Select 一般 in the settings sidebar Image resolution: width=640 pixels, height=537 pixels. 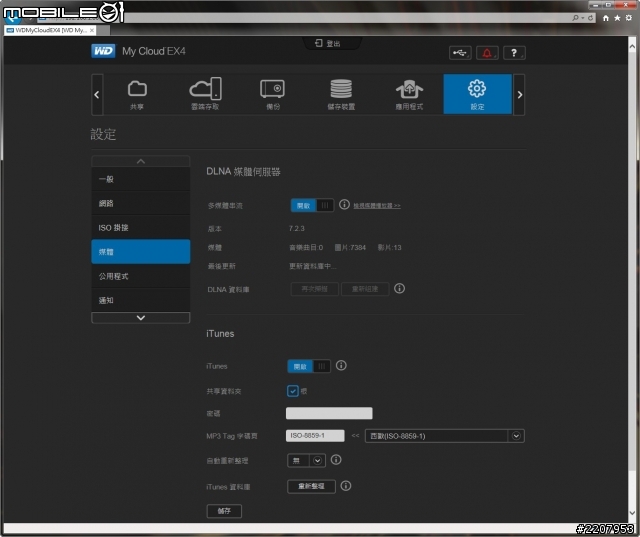pos(141,179)
